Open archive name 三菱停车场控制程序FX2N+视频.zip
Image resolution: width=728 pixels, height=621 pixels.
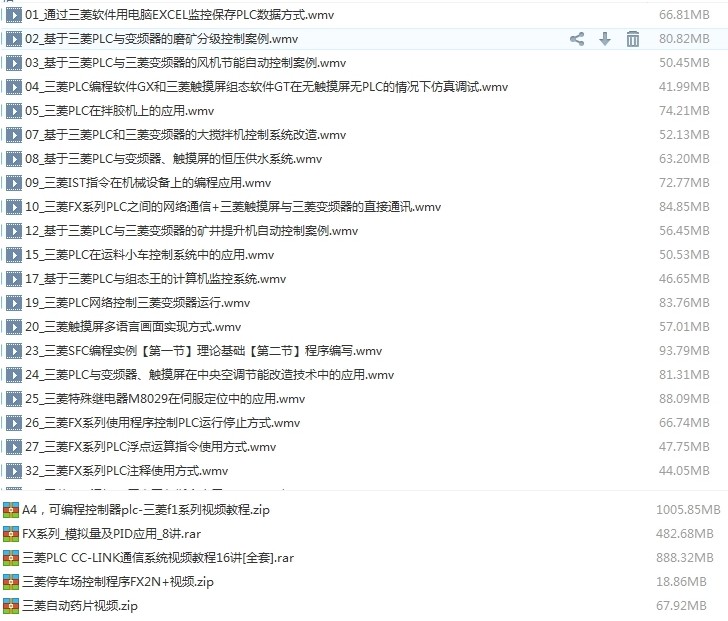(x=118, y=582)
